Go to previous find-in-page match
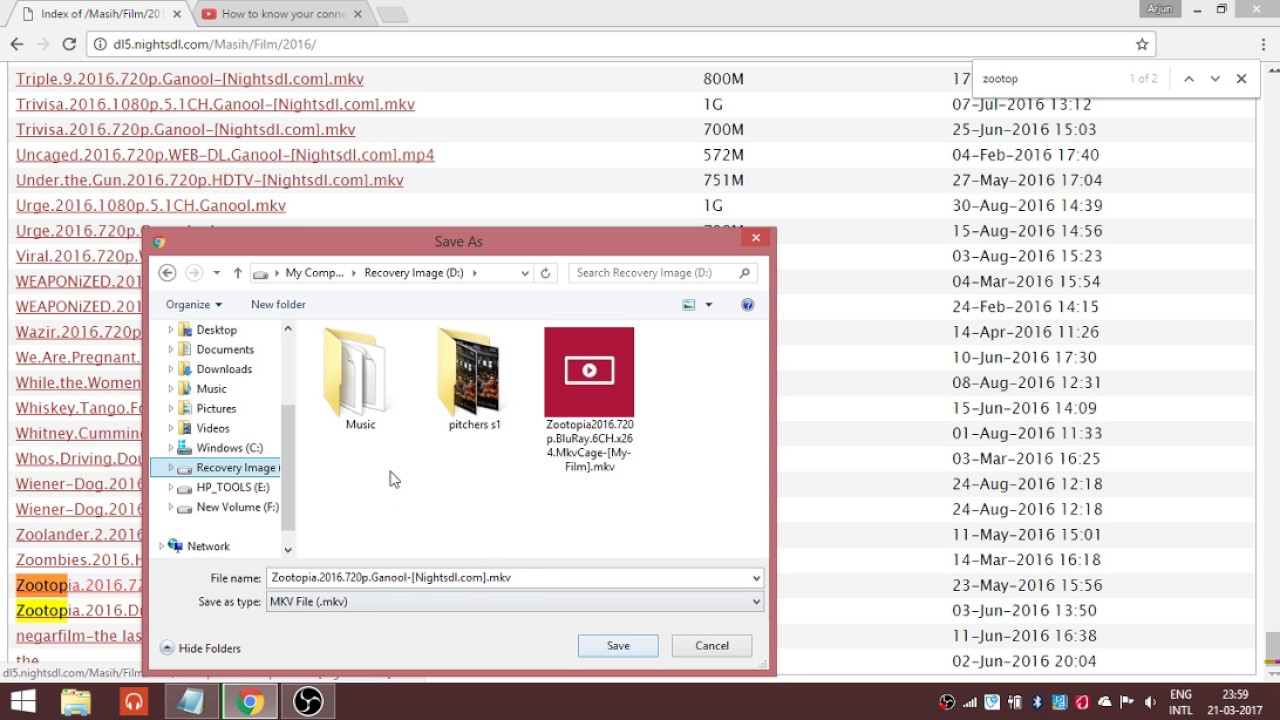 1189,79
